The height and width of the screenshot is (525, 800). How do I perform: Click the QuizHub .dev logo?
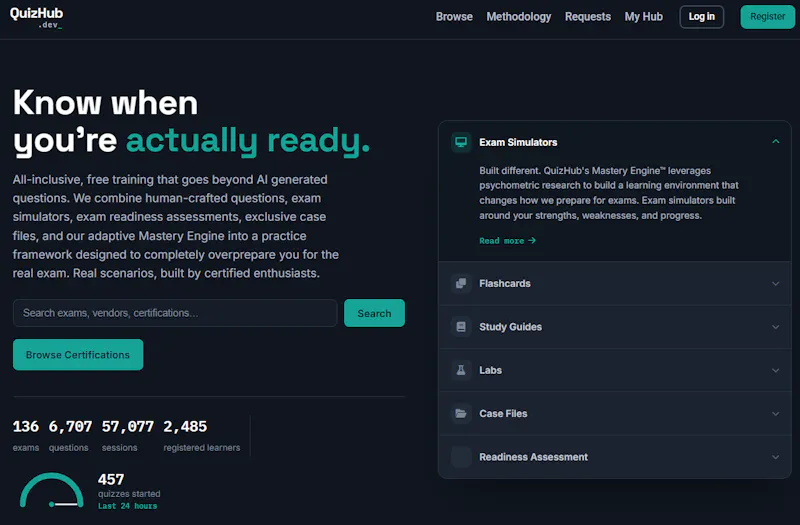pyautogui.click(x=36, y=18)
